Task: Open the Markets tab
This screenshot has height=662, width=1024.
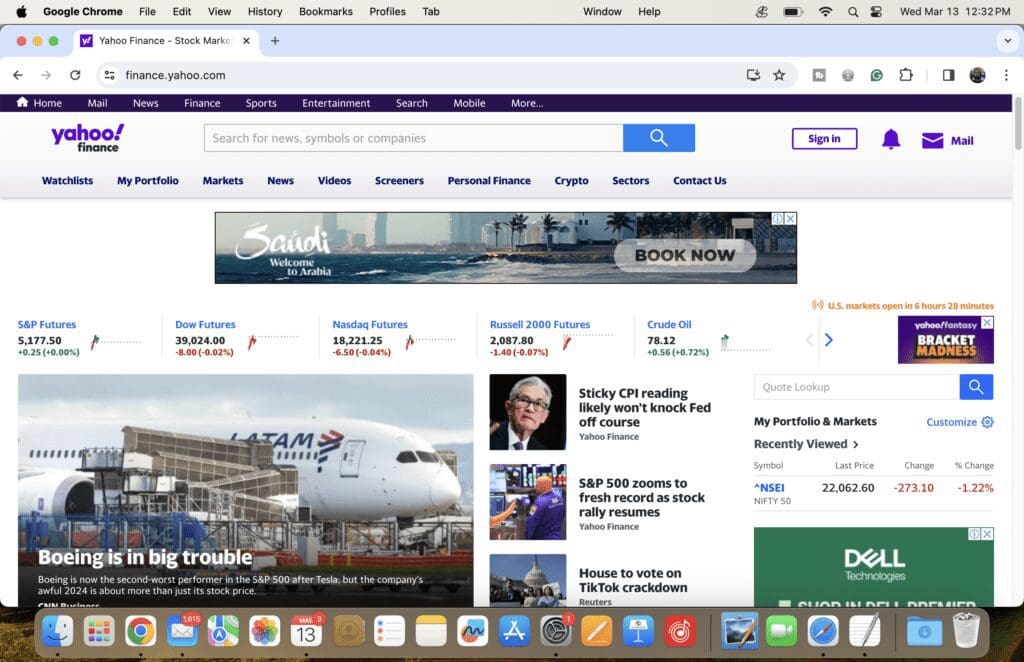Action: [223, 181]
